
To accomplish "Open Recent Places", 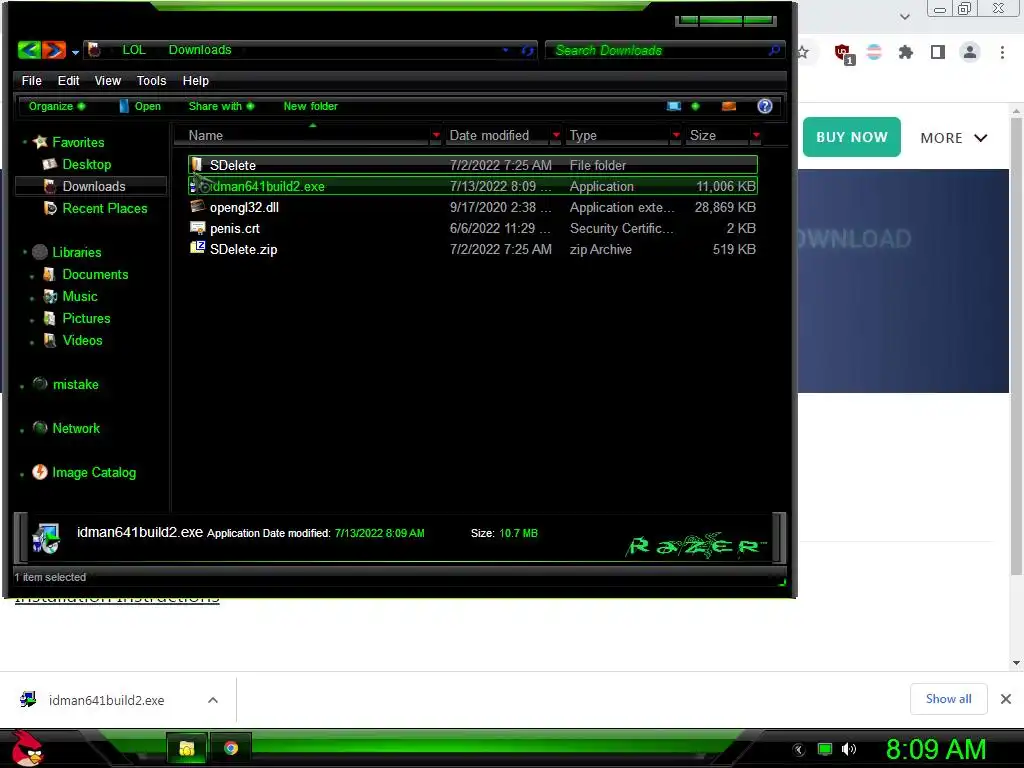I will tap(104, 208).
